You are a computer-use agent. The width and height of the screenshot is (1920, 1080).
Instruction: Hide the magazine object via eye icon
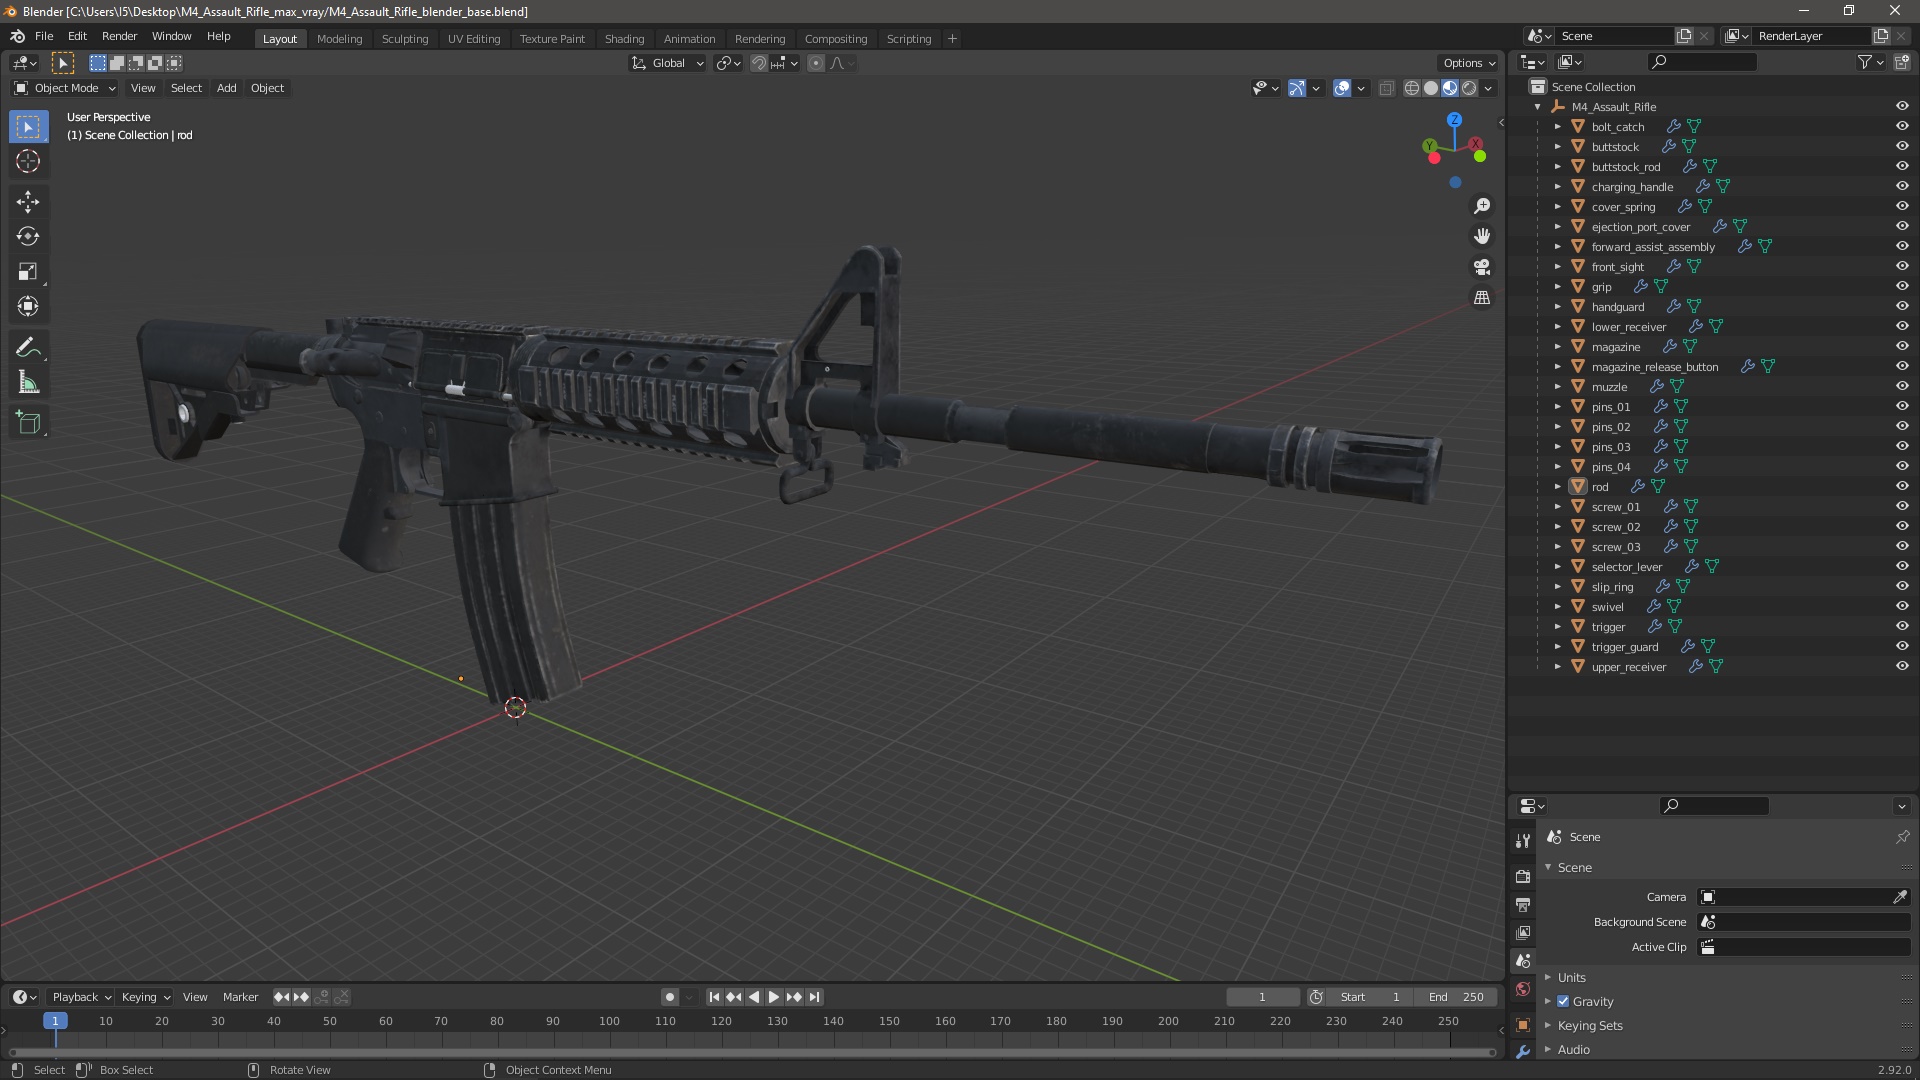1902,347
